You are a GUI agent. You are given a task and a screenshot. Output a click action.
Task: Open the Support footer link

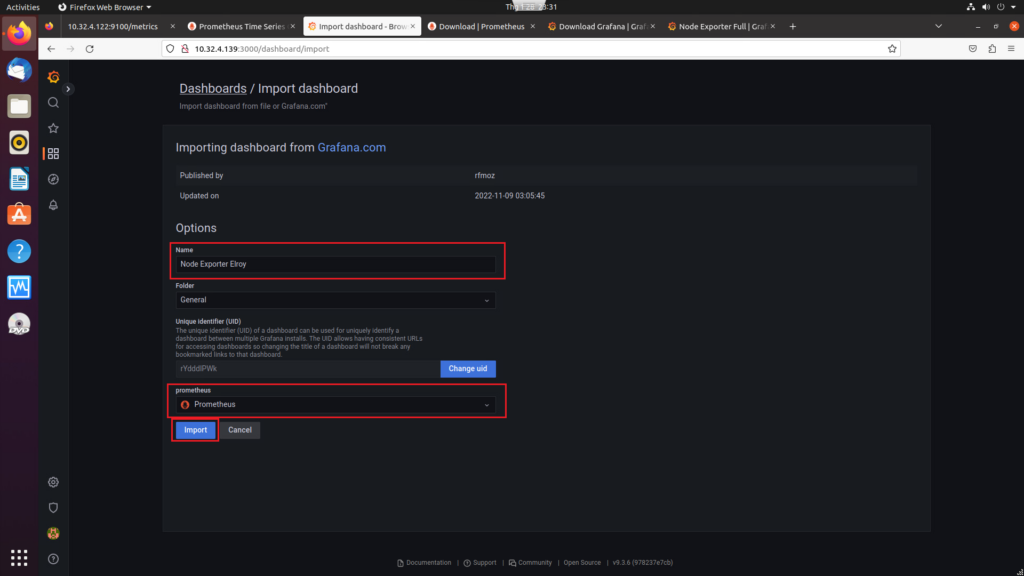pyautogui.click(x=480, y=562)
